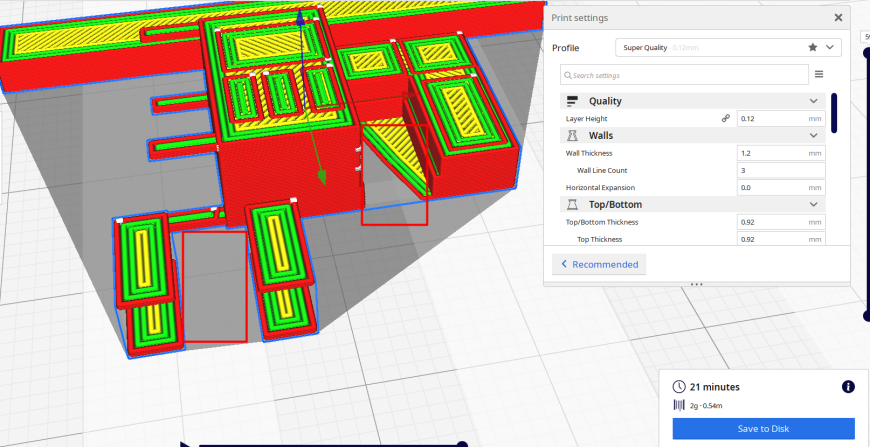The width and height of the screenshot is (870, 447).
Task: Click the Wall Line Count field
Action: (x=781, y=170)
